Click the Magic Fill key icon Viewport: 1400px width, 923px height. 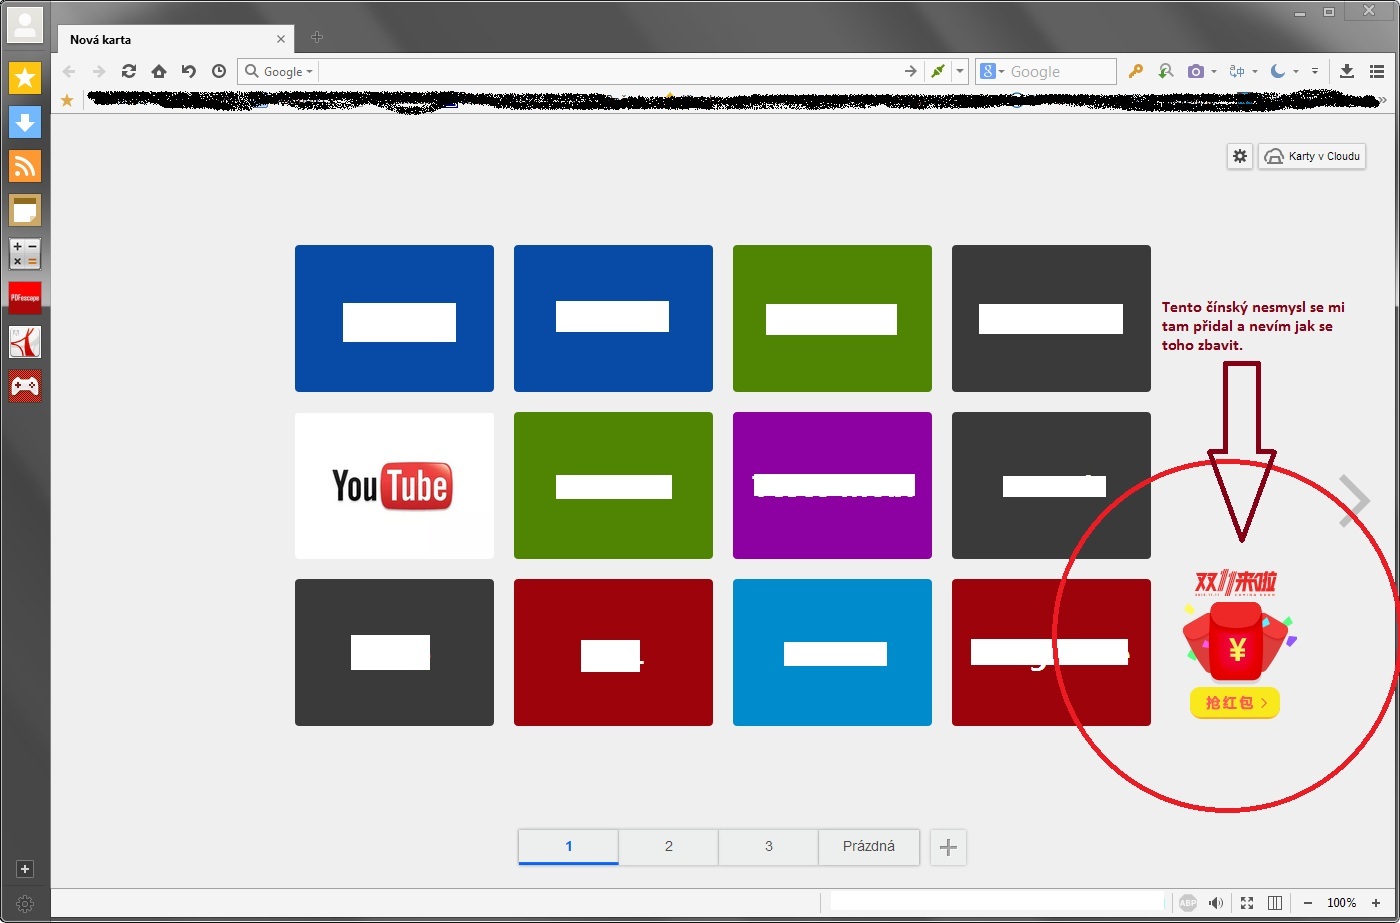[1135, 71]
